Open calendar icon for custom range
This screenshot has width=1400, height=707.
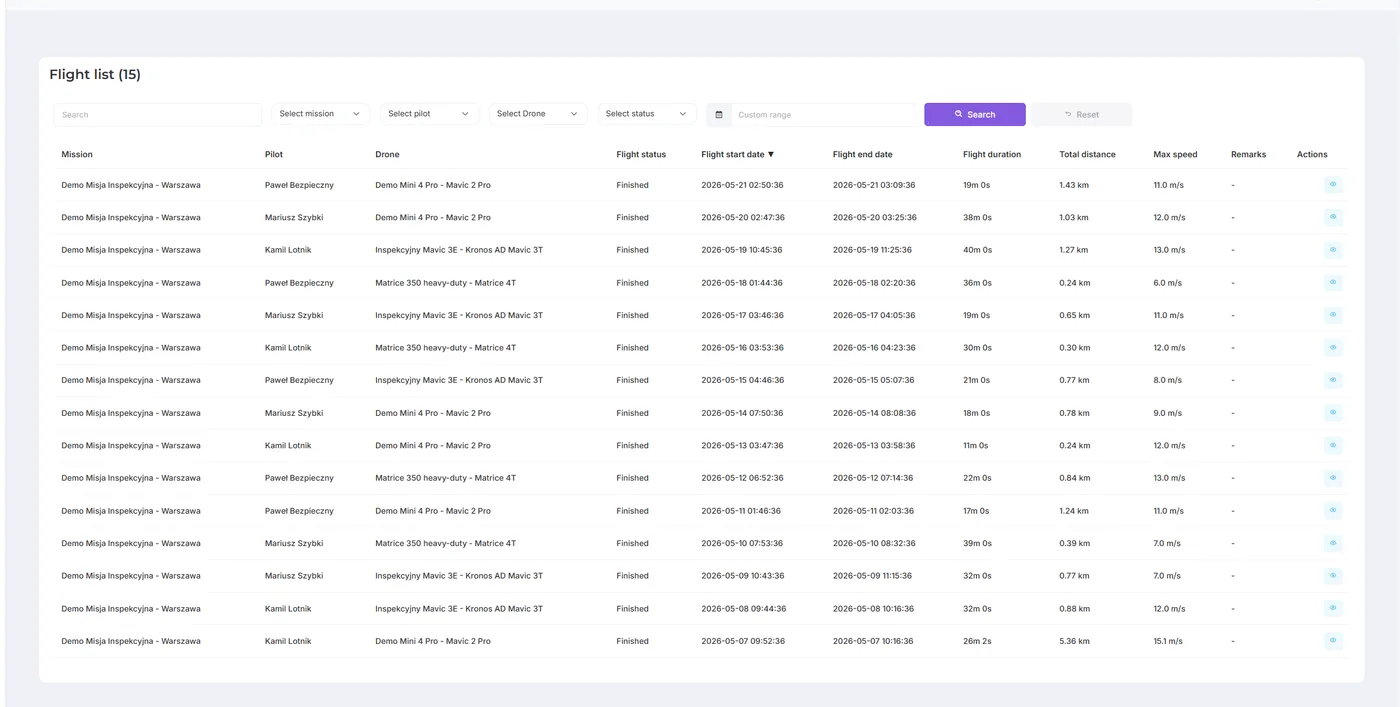pos(719,115)
